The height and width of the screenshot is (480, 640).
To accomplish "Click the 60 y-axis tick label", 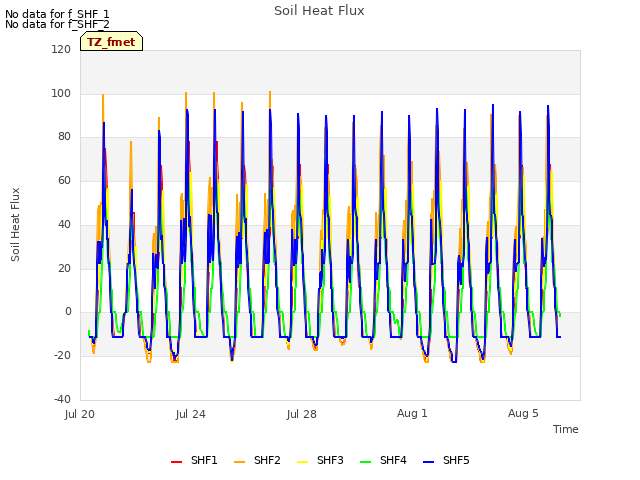I will [x=64, y=180].
